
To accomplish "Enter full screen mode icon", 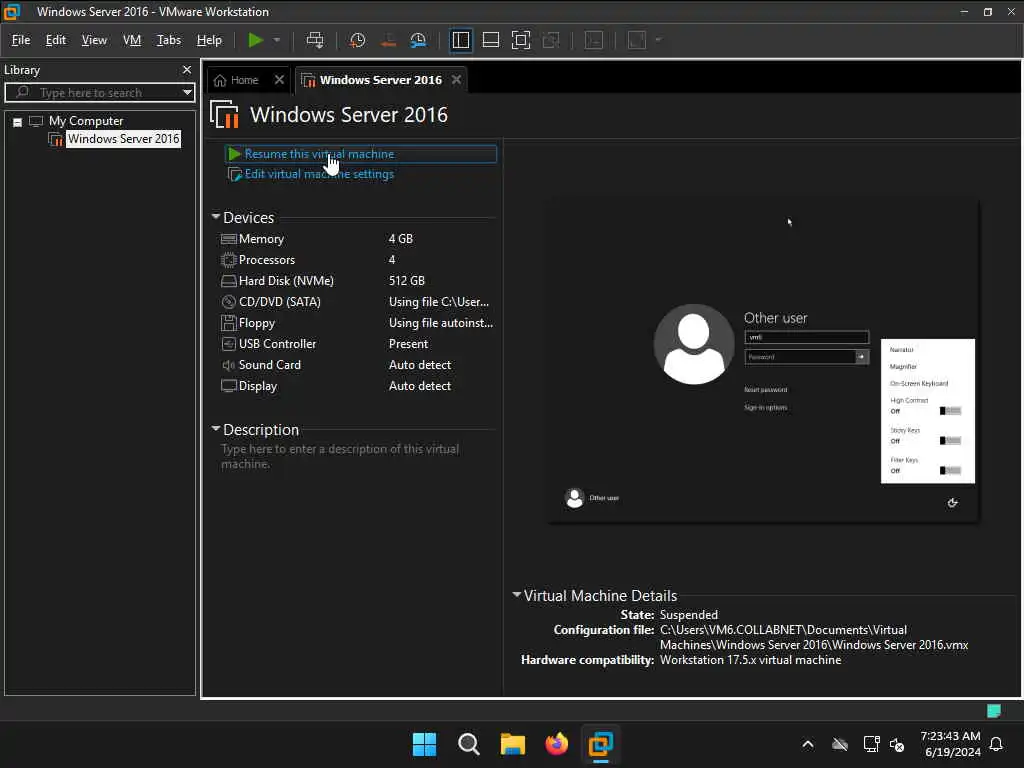I will [x=520, y=40].
